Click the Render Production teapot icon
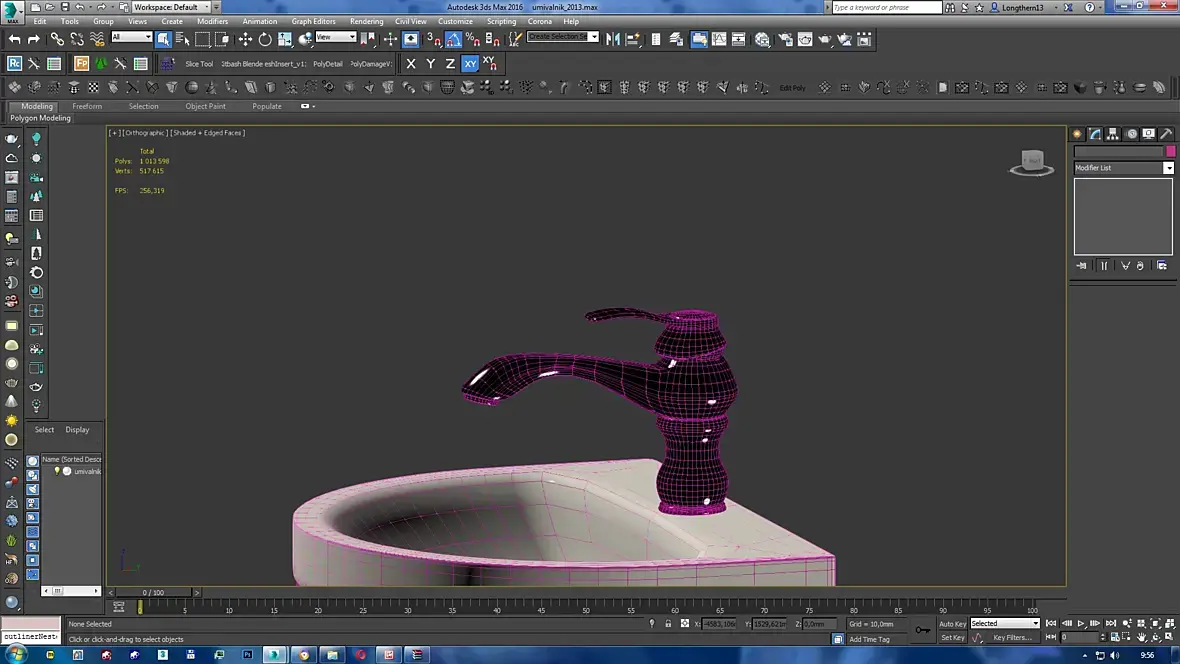 point(825,39)
